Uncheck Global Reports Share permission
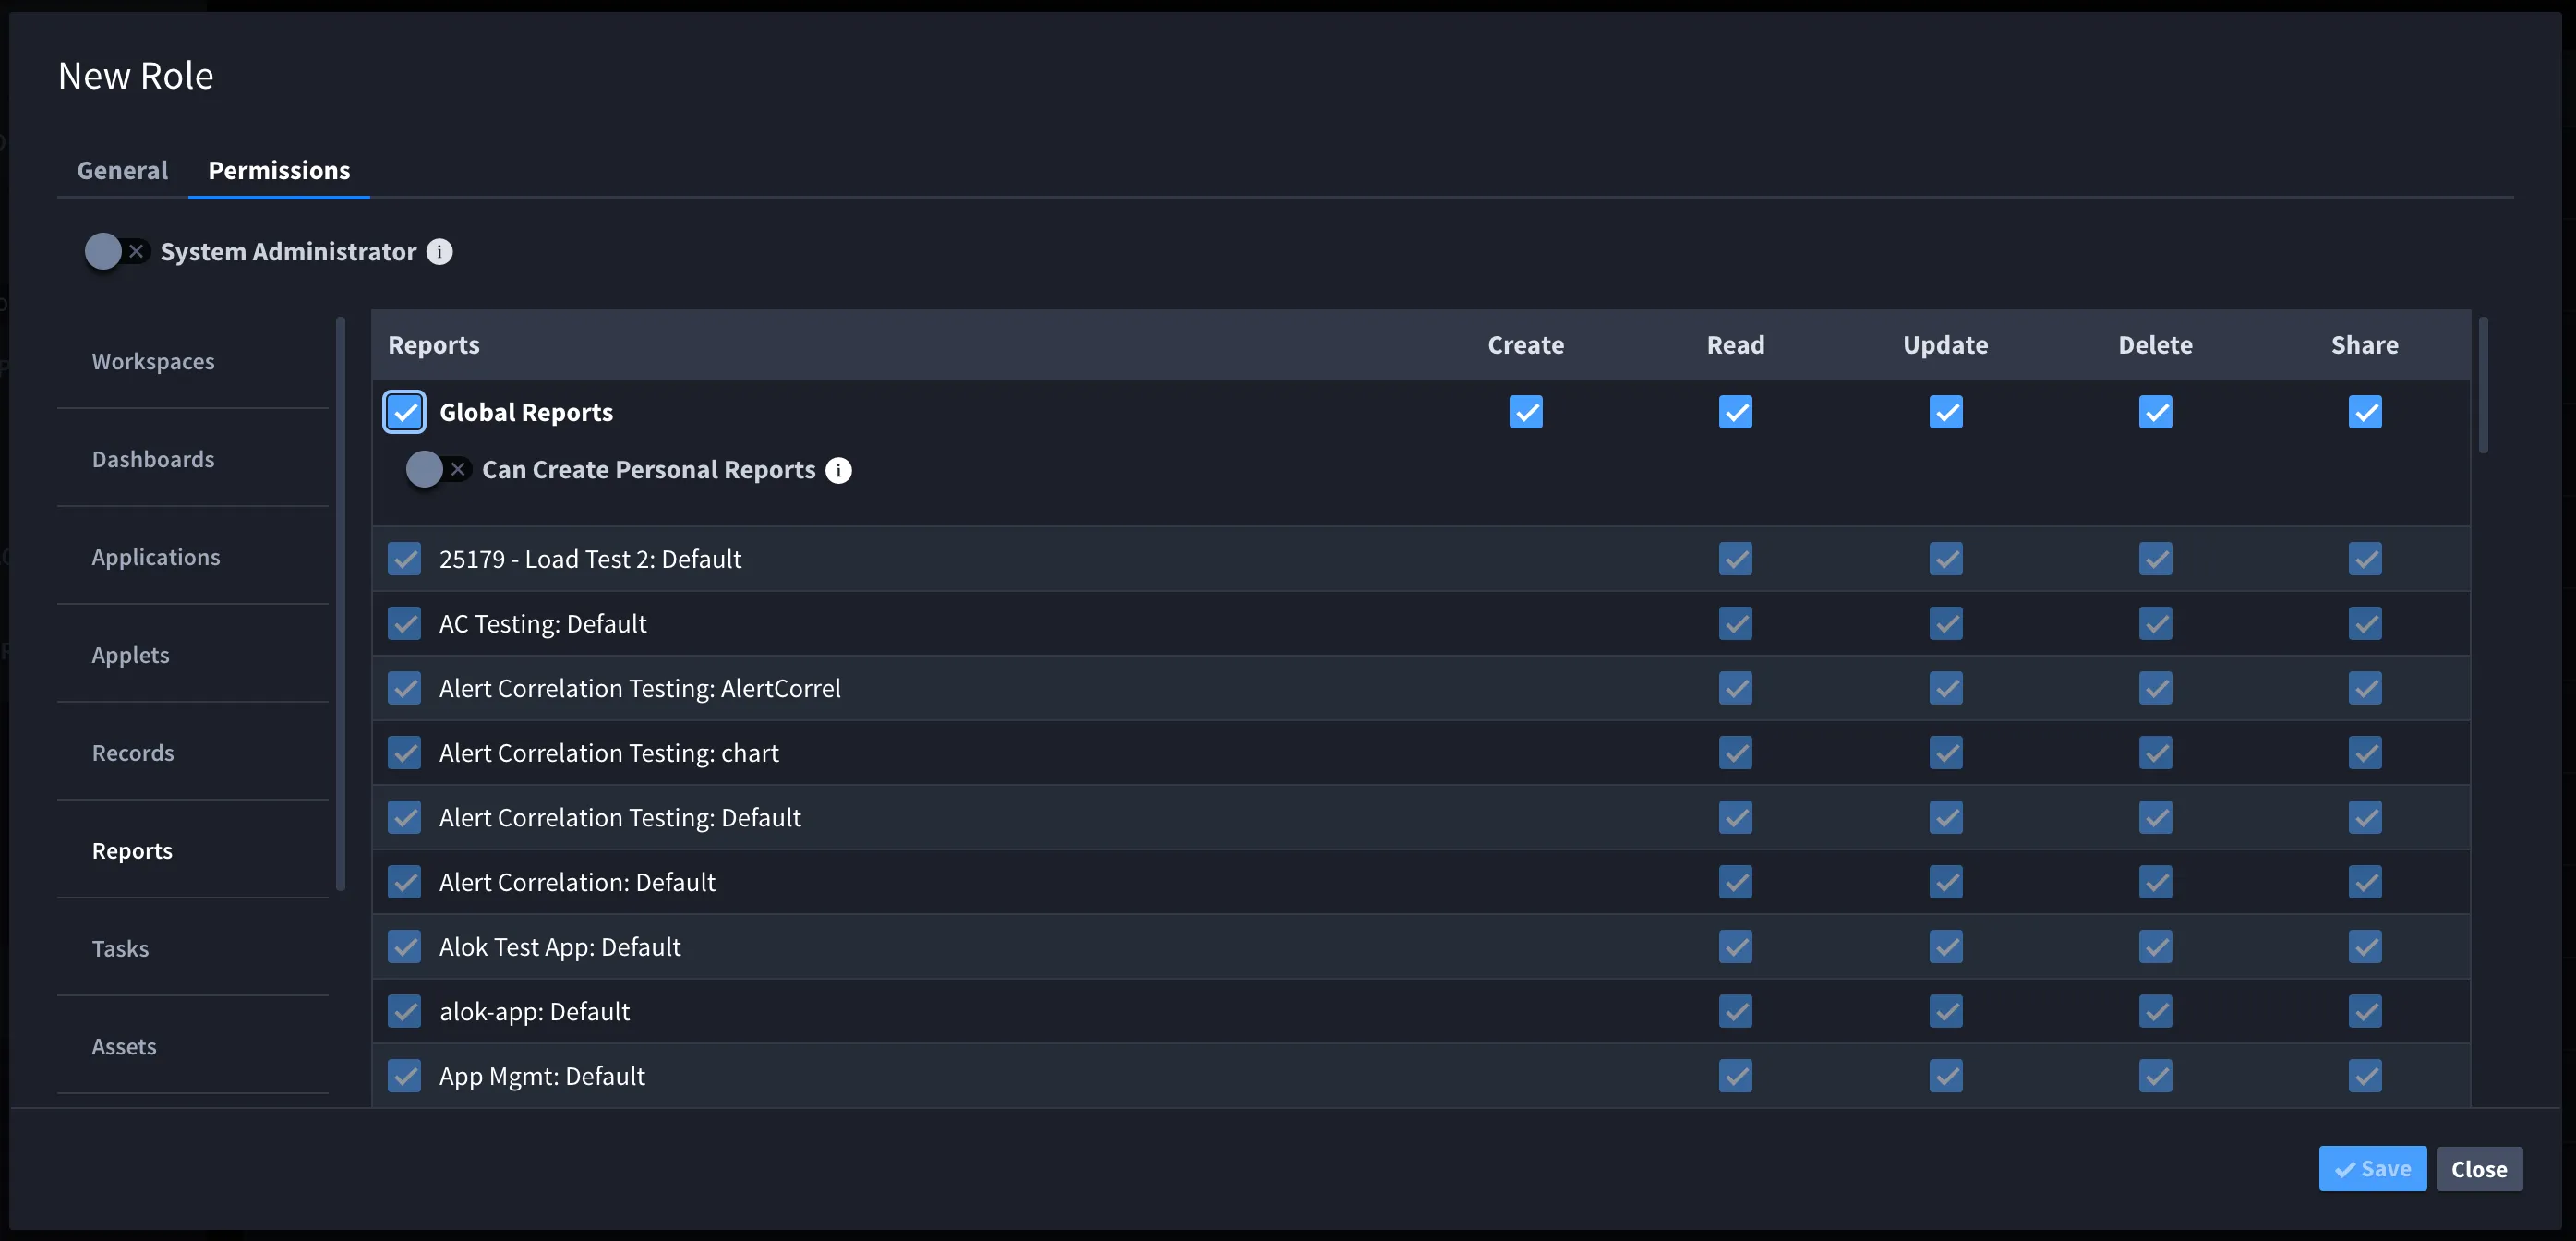This screenshot has height=1241, width=2576. click(2365, 412)
